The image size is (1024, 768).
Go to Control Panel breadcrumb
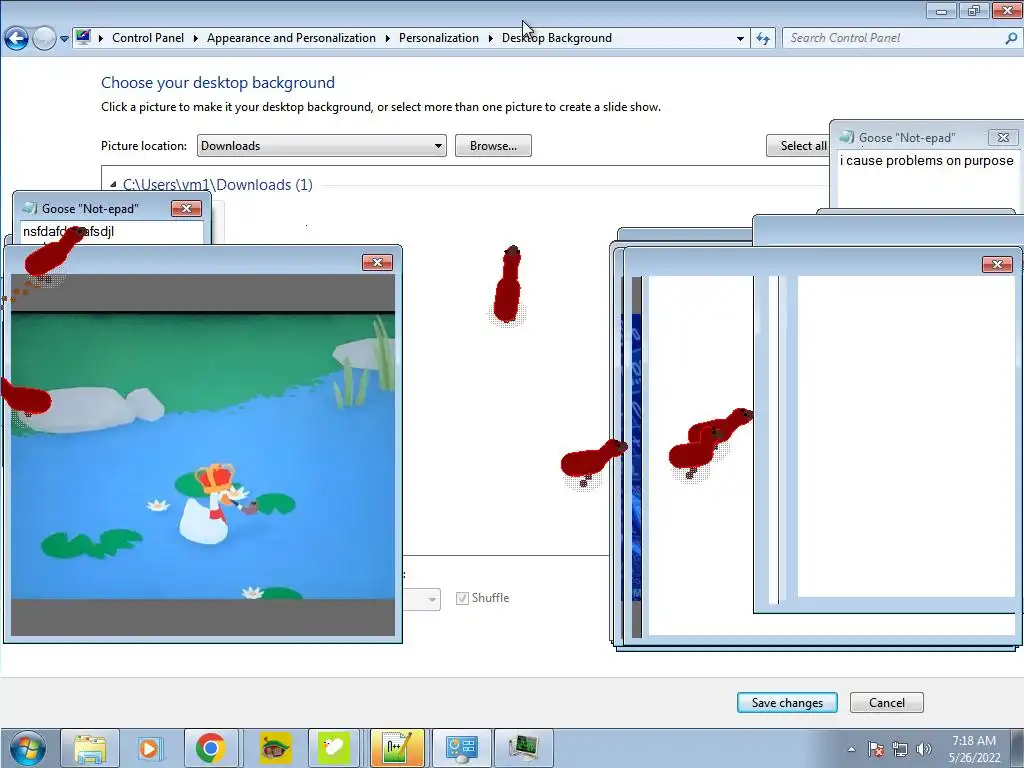point(148,38)
